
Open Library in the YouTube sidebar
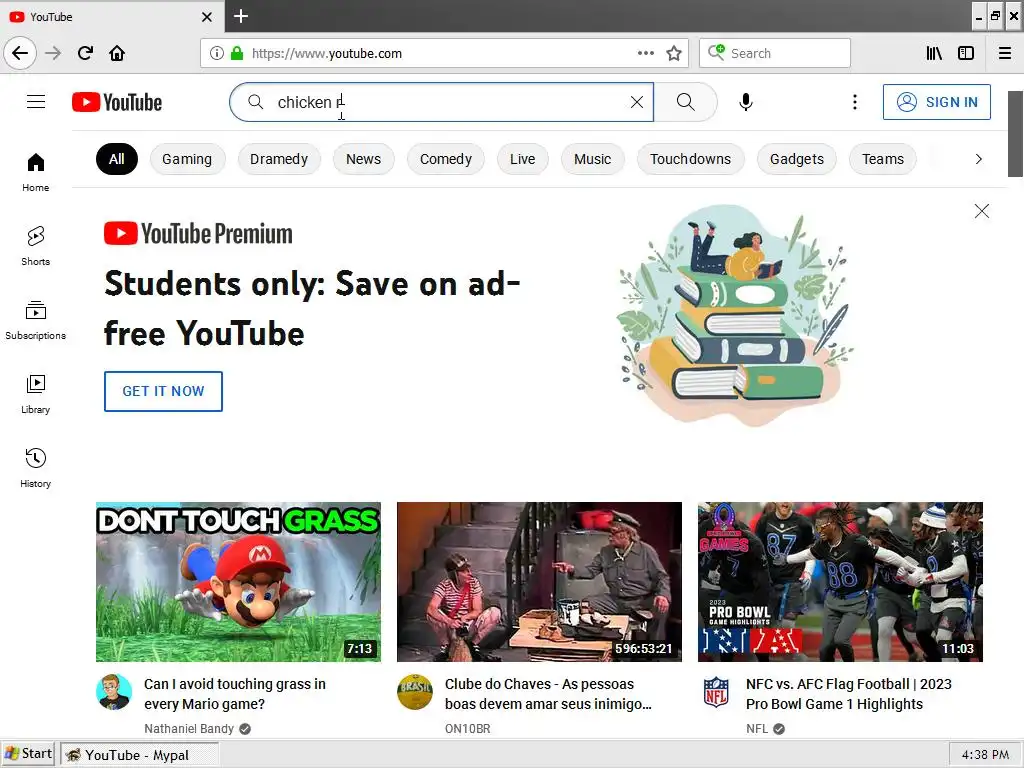tap(35, 394)
